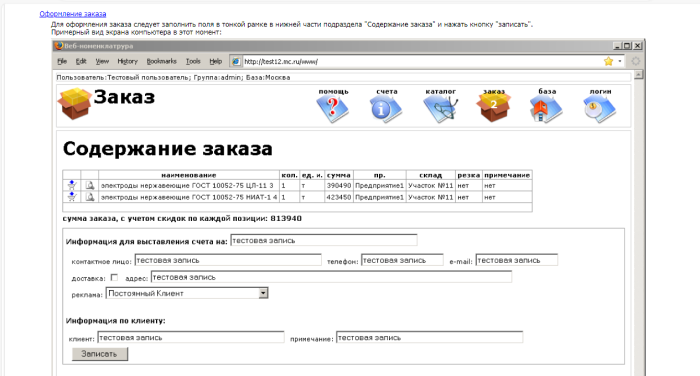Open the File menu
The image size is (700, 376).
pos(62,61)
